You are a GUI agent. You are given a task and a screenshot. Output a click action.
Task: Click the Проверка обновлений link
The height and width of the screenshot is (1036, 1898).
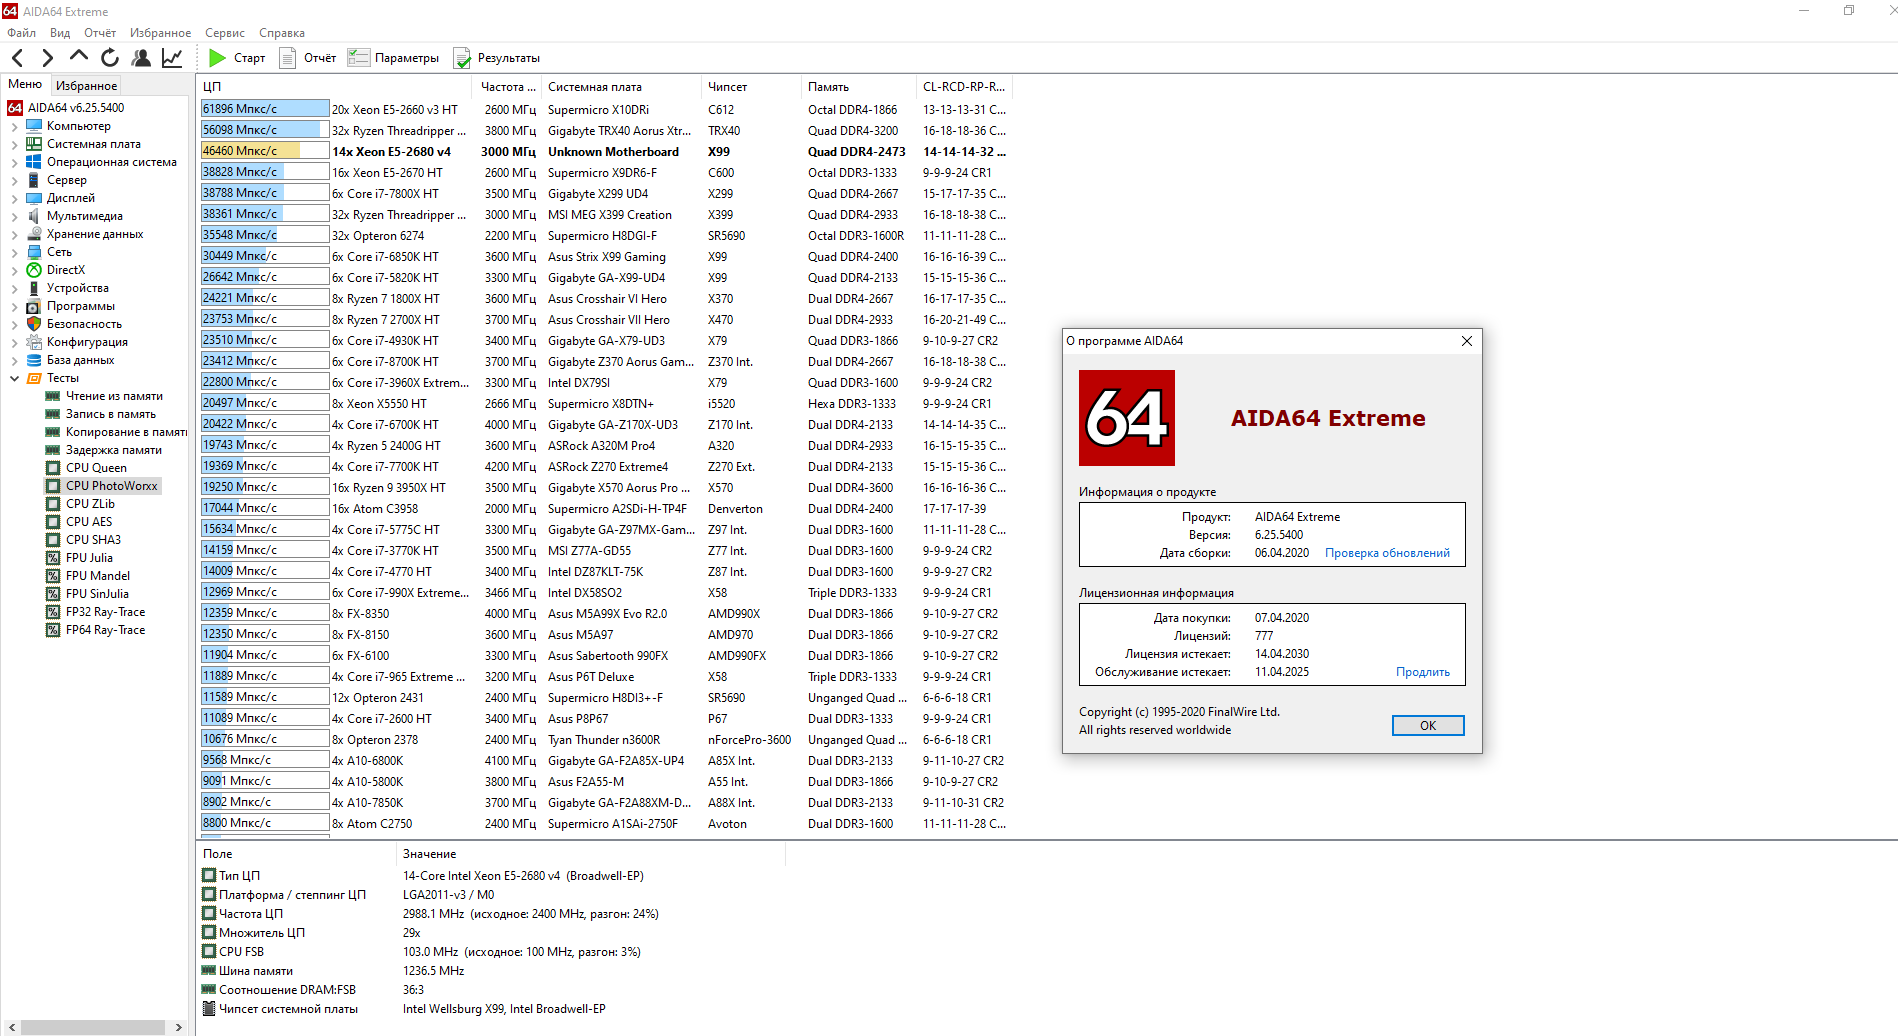pyautogui.click(x=1387, y=553)
